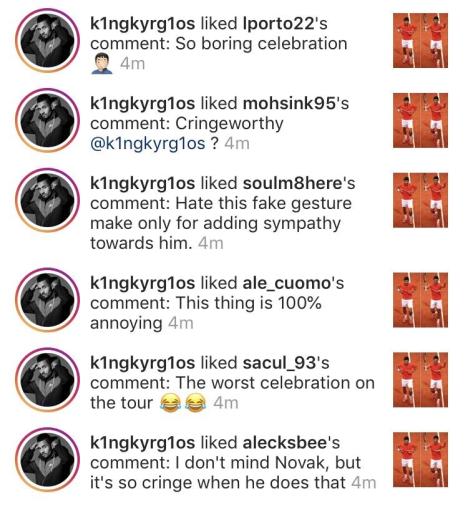Open soulm8here's profile username link
This screenshot has width=468, height=509.
click(x=293, y=183)
